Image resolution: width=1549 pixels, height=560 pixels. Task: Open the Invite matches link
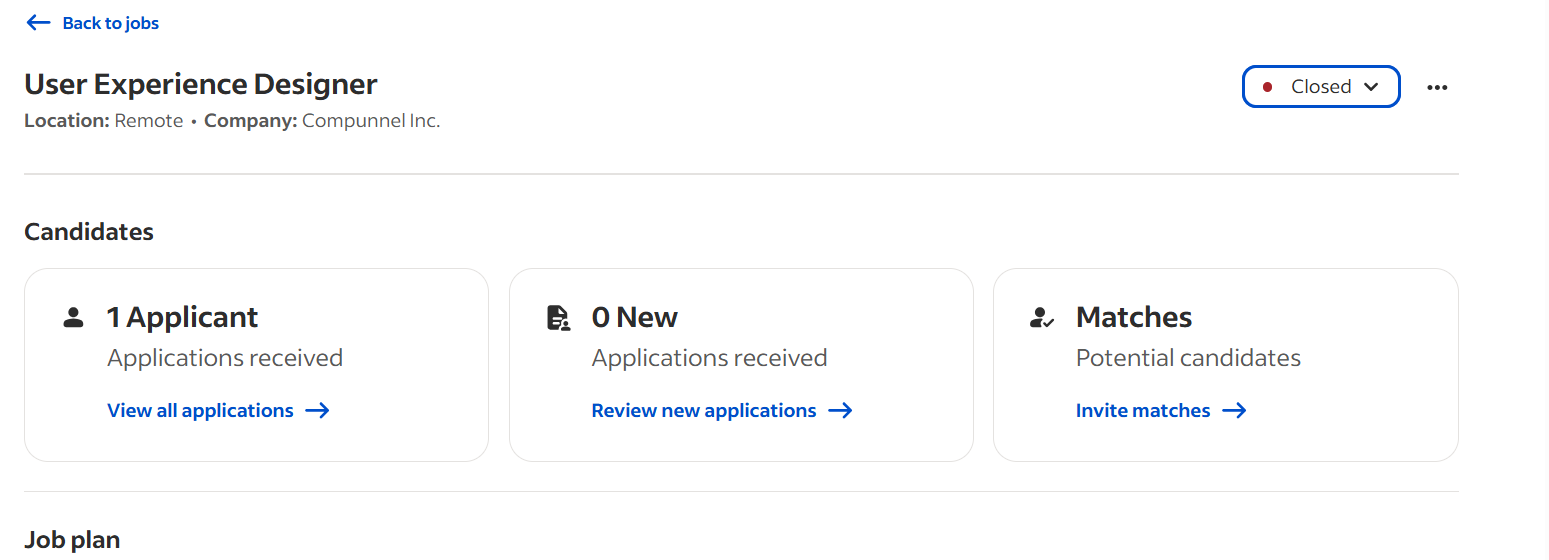(x=1161, y=410)
